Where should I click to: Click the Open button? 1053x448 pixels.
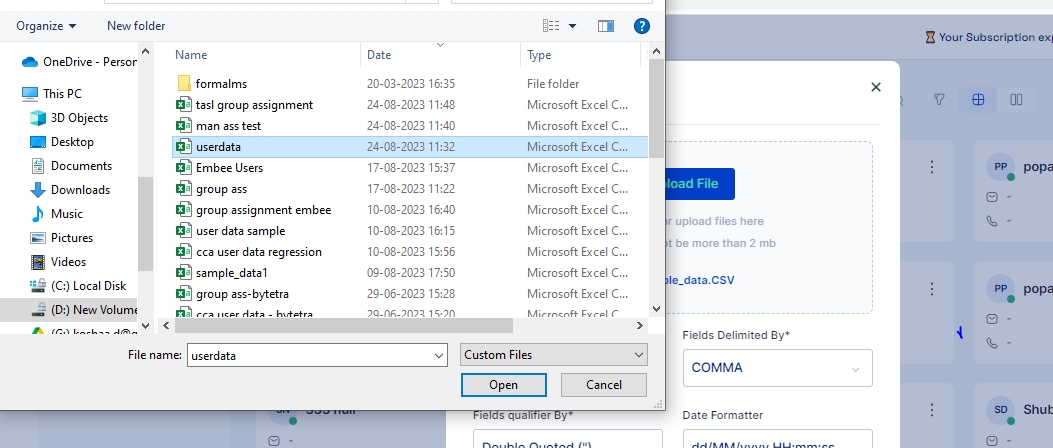[x=503, y=385]
